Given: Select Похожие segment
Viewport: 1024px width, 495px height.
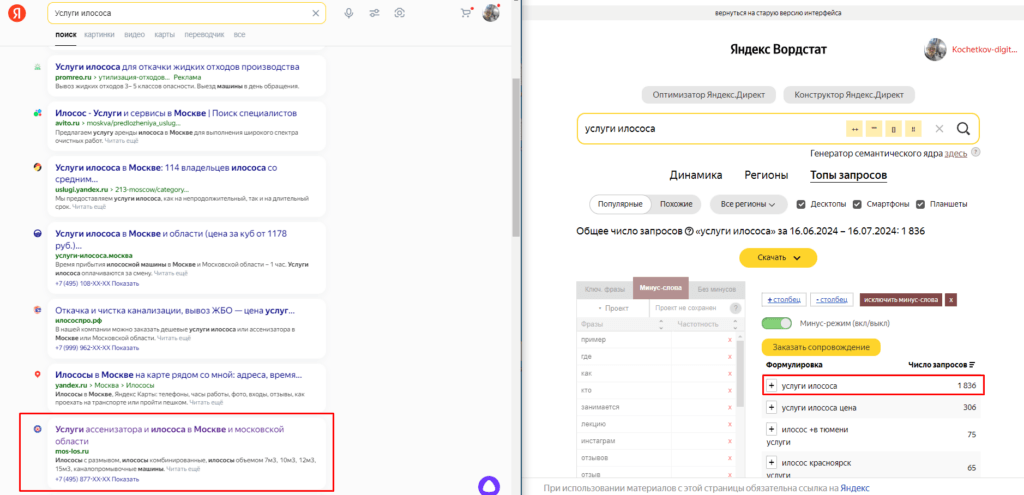Looking at the screenshot, I should (676, 204).
